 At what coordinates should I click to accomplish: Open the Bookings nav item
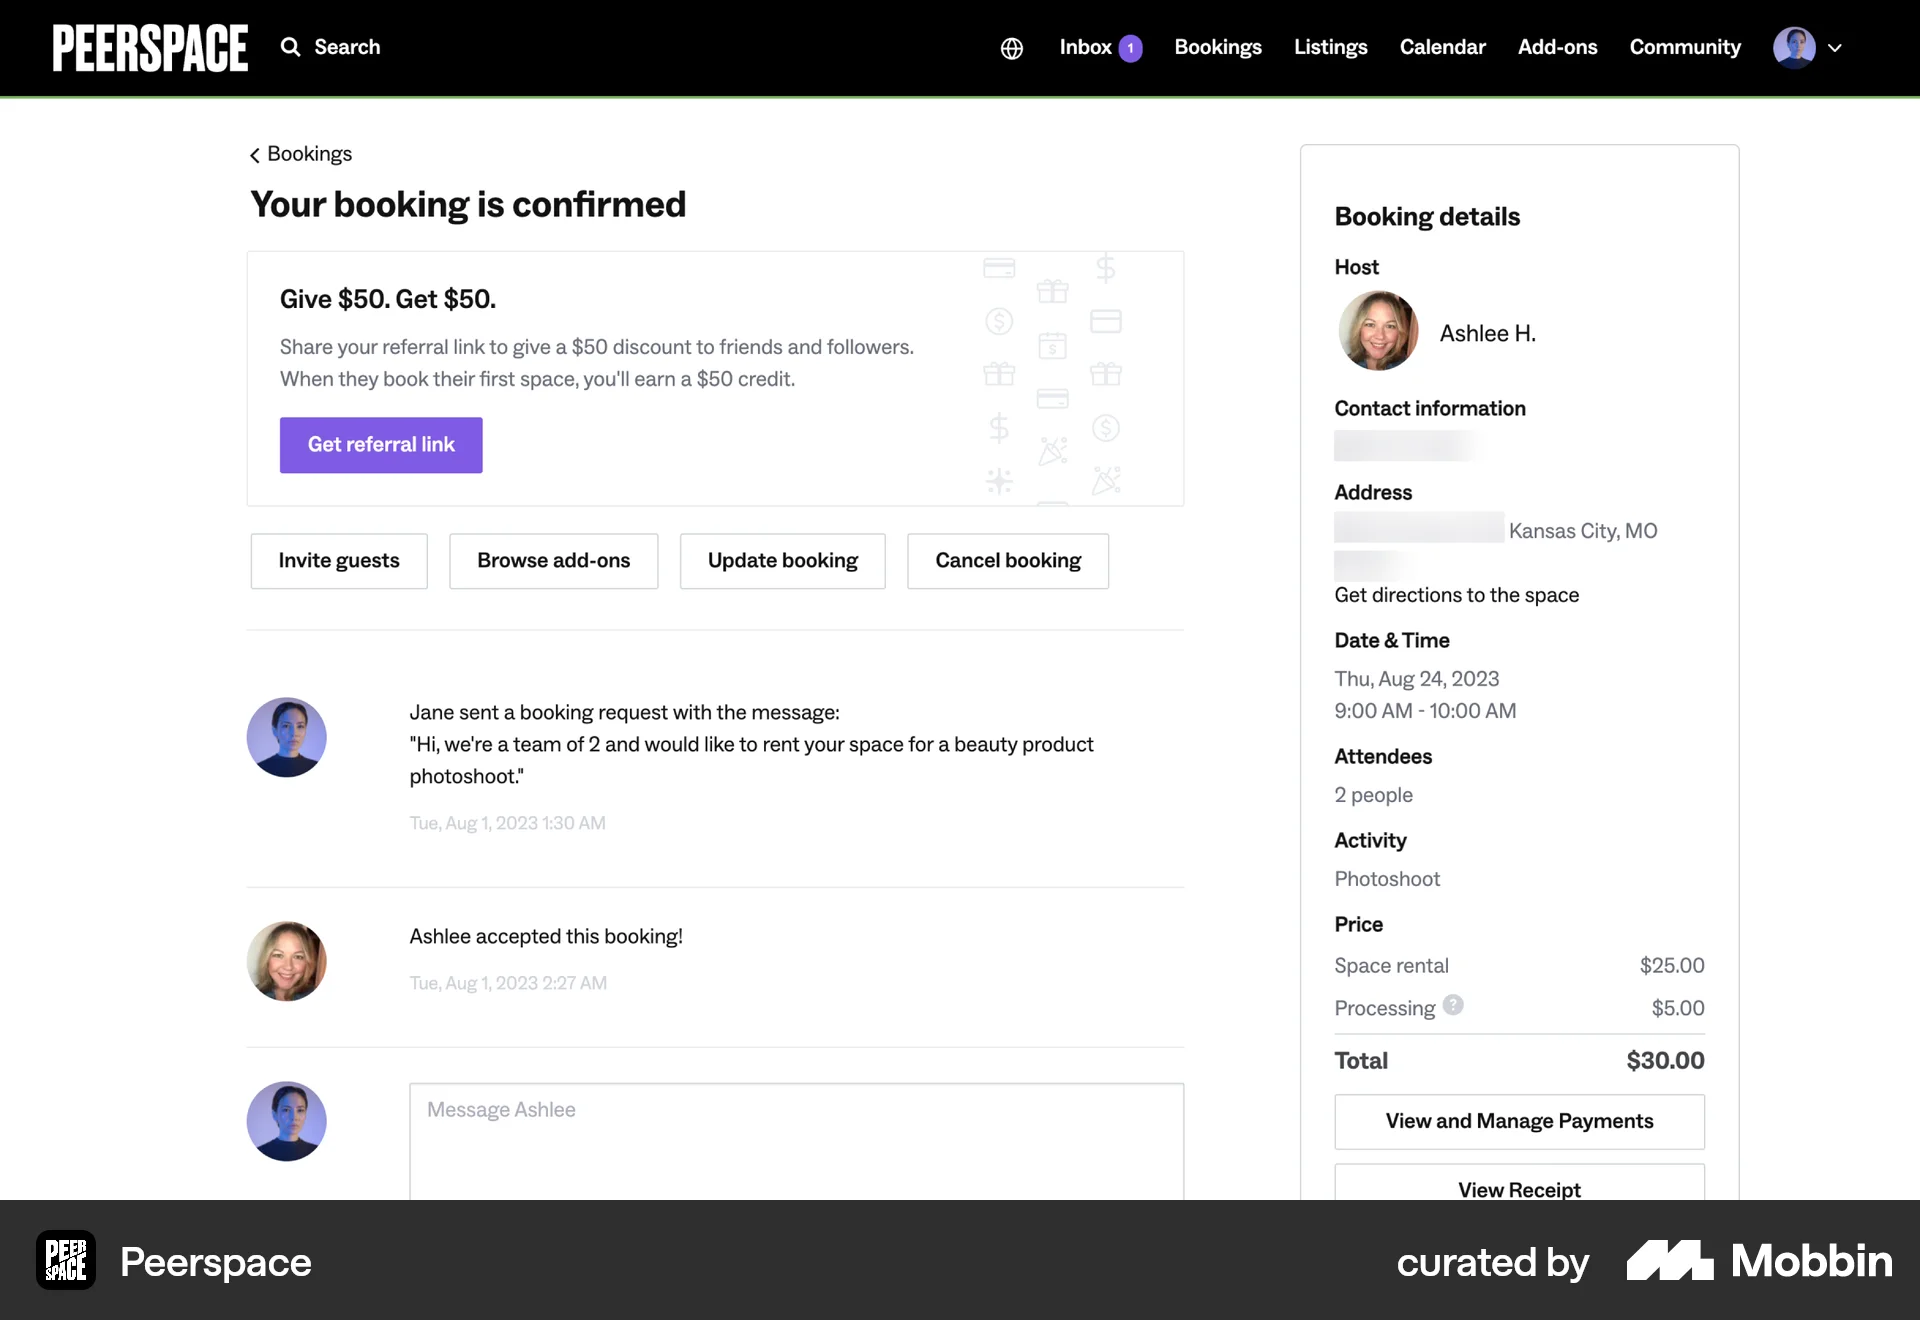click(x=1218, y=47)
